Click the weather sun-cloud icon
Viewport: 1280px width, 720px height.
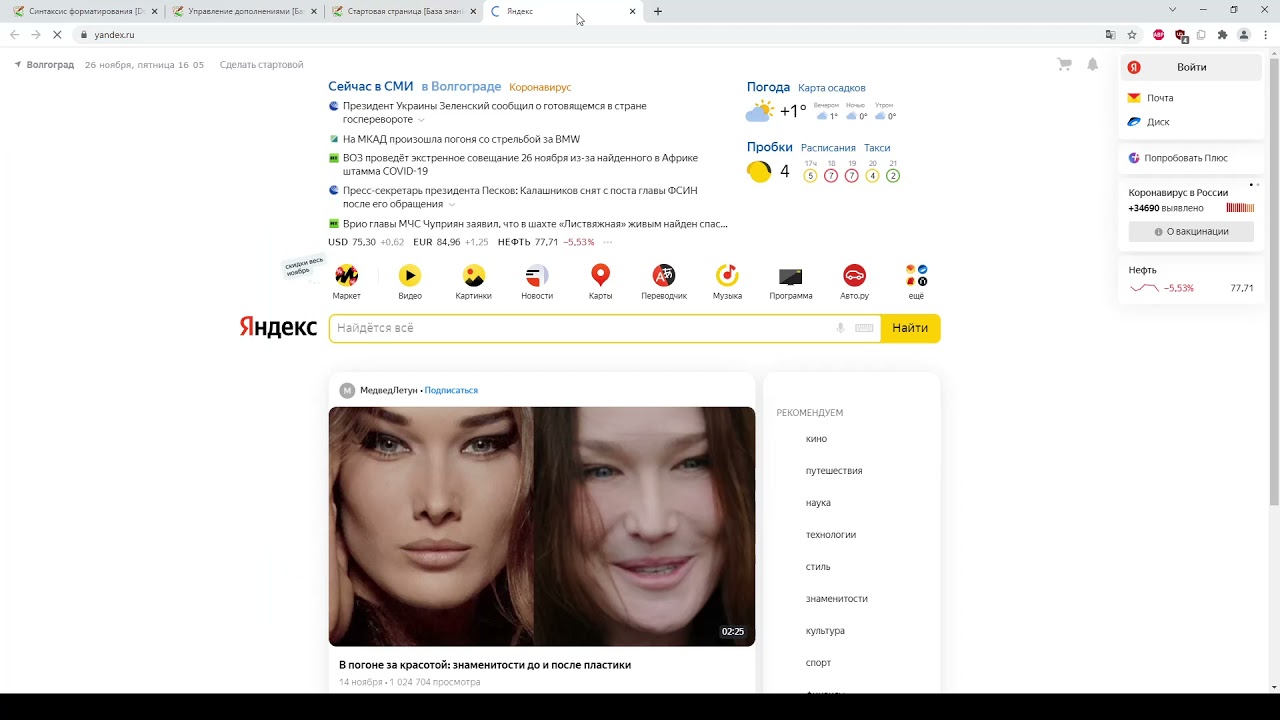pyautogui.click(x=760, y=111)
